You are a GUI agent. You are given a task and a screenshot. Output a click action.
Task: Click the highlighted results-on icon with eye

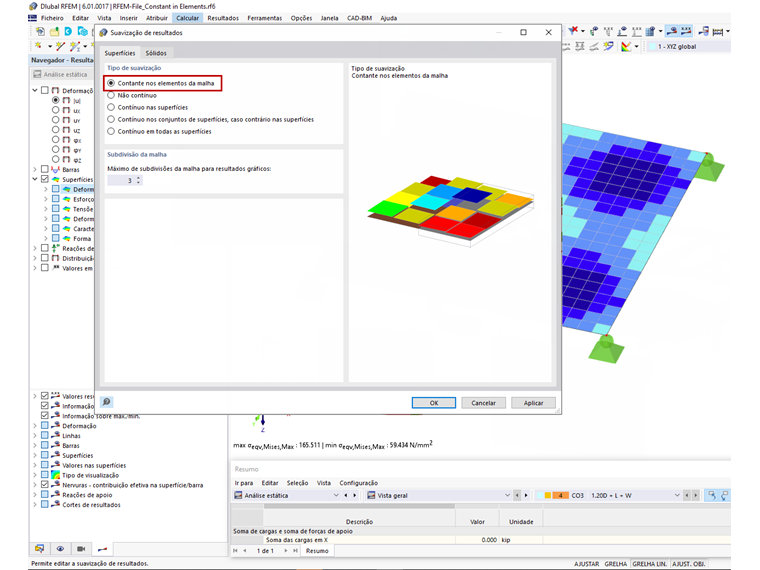(672, 32)
